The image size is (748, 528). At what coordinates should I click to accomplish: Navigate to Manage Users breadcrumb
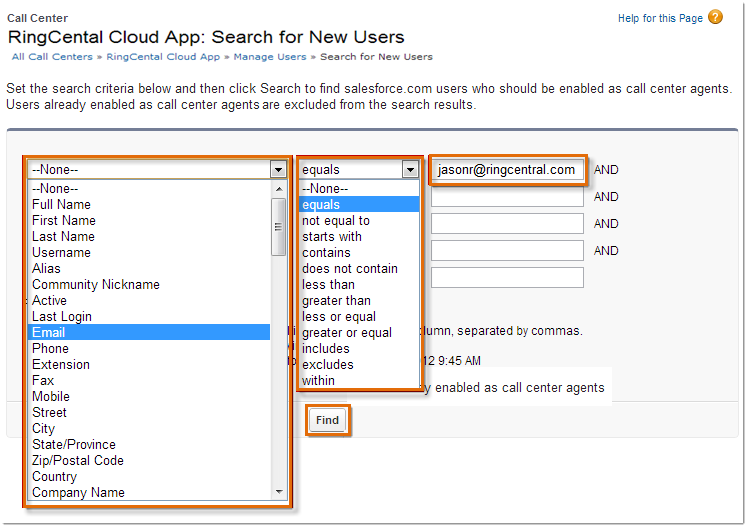pyautogui.click(x=270, y=57)
